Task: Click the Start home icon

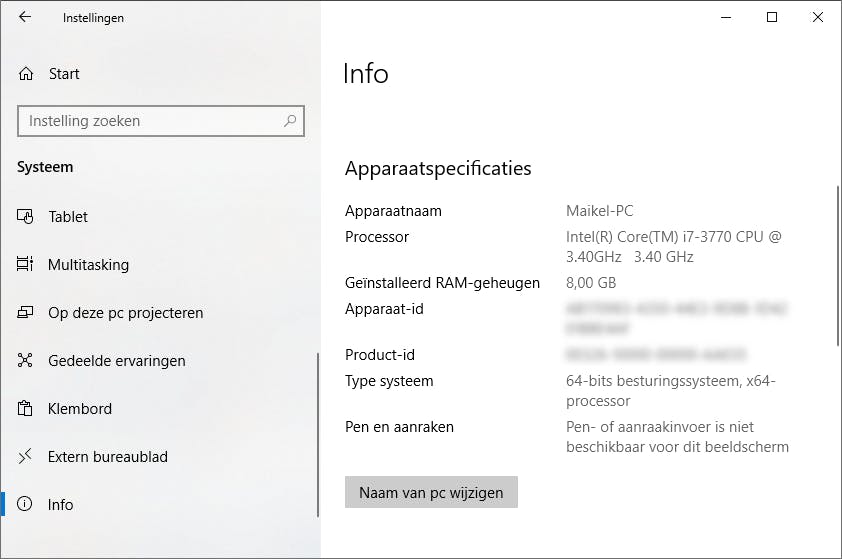Action: (26, 74)
